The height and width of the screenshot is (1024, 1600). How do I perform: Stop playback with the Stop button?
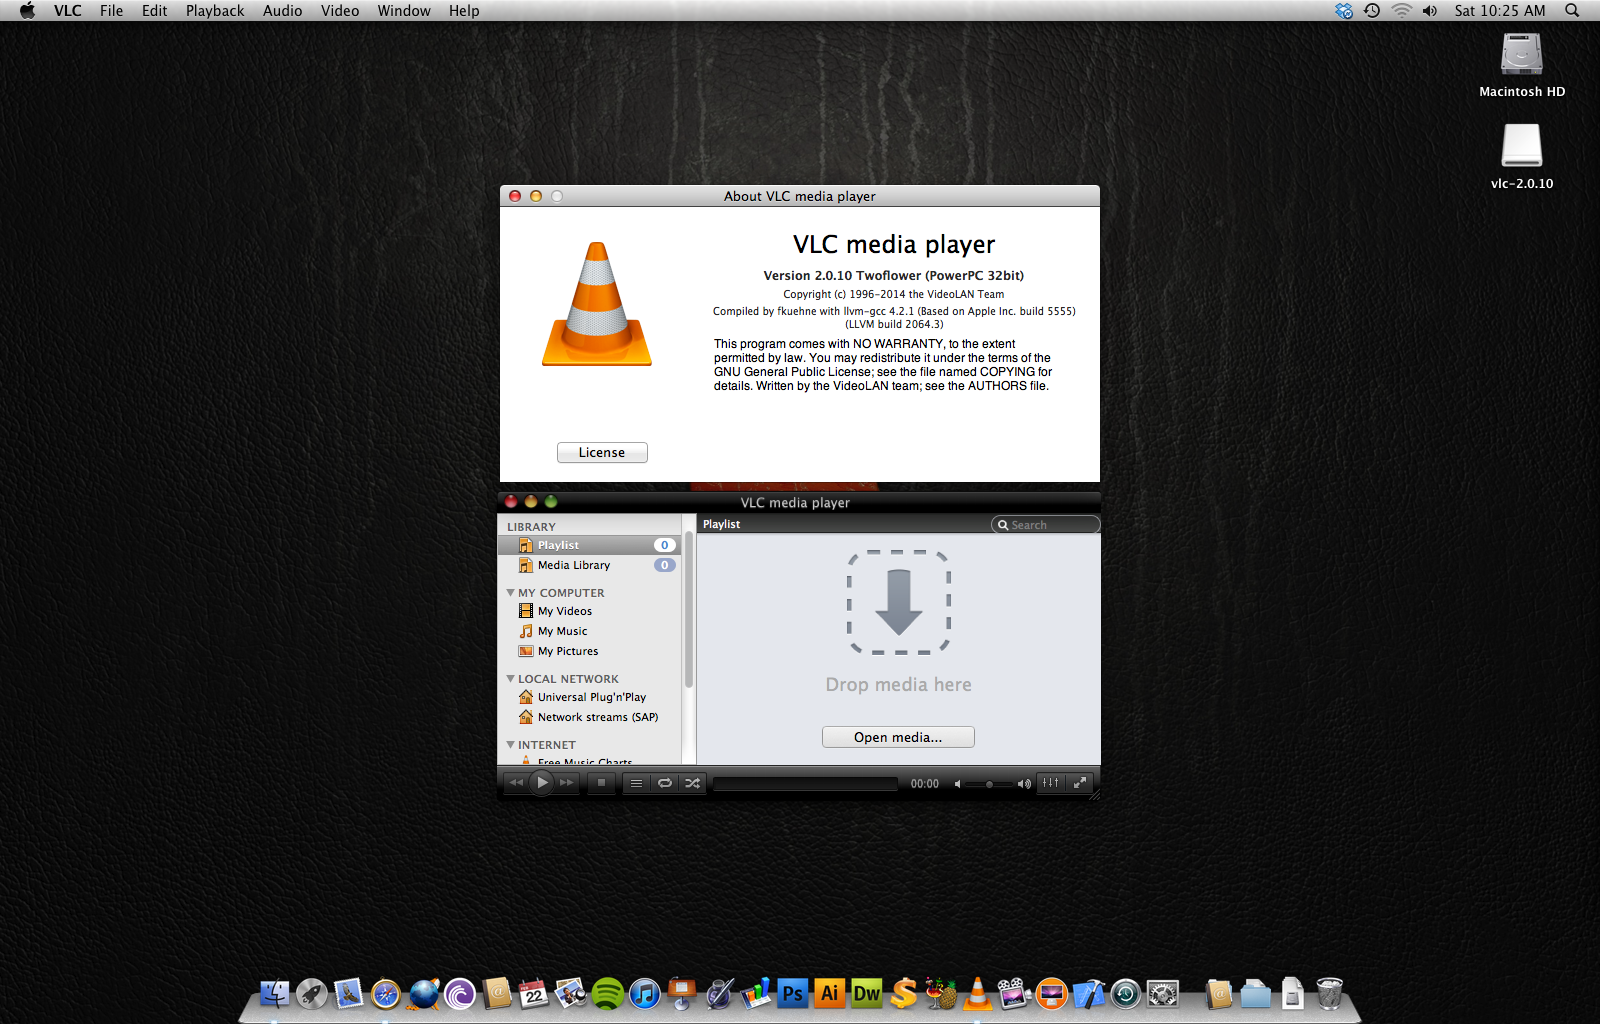coord(601,783)
